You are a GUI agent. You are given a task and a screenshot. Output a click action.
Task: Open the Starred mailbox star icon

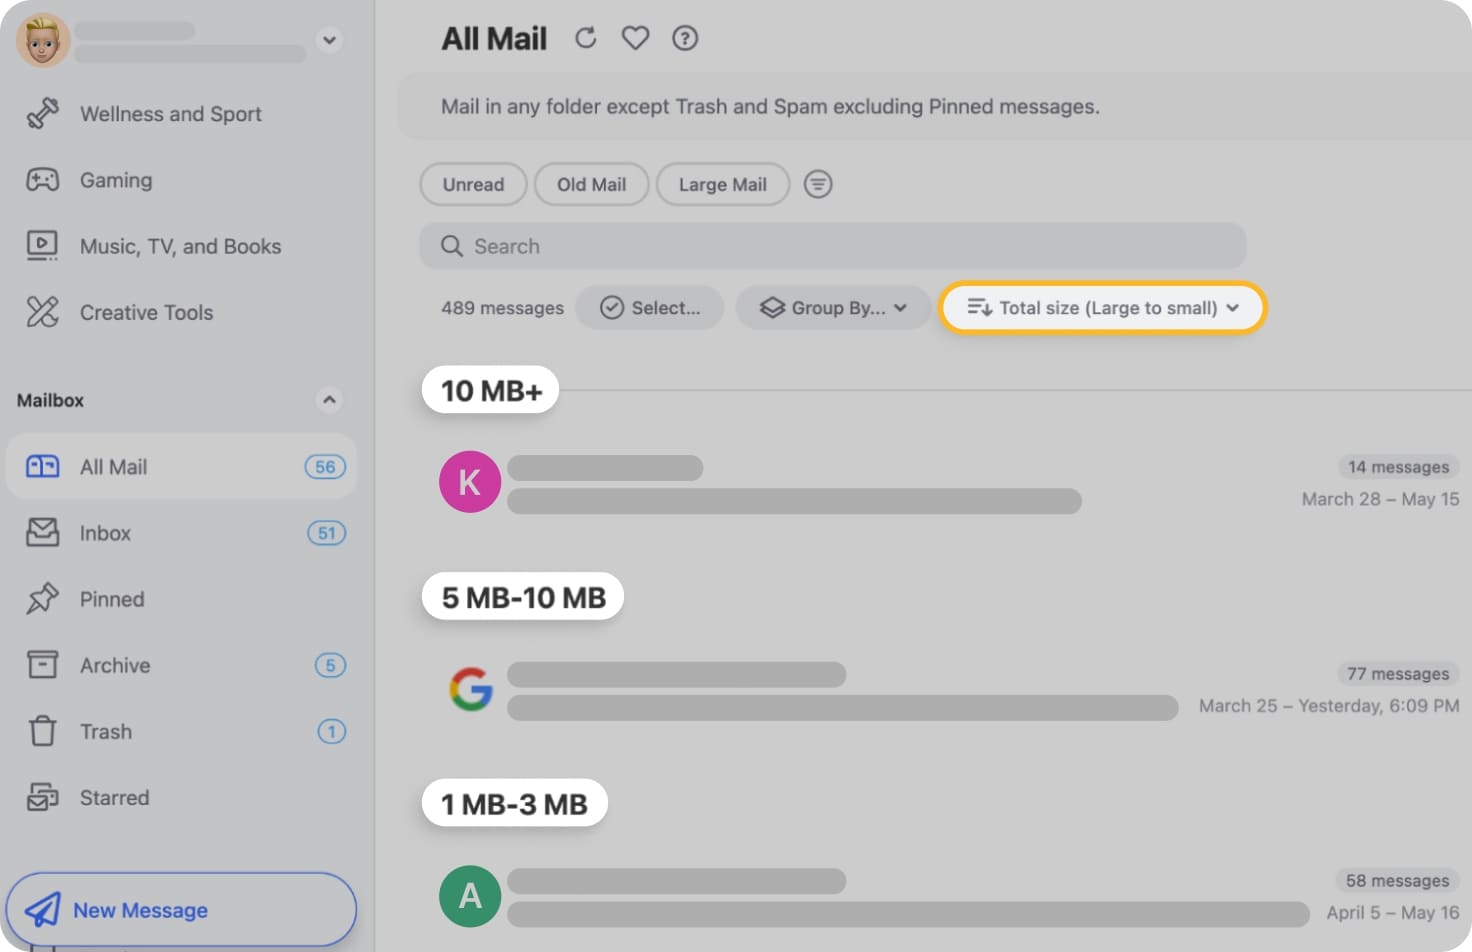pos(42,797)
